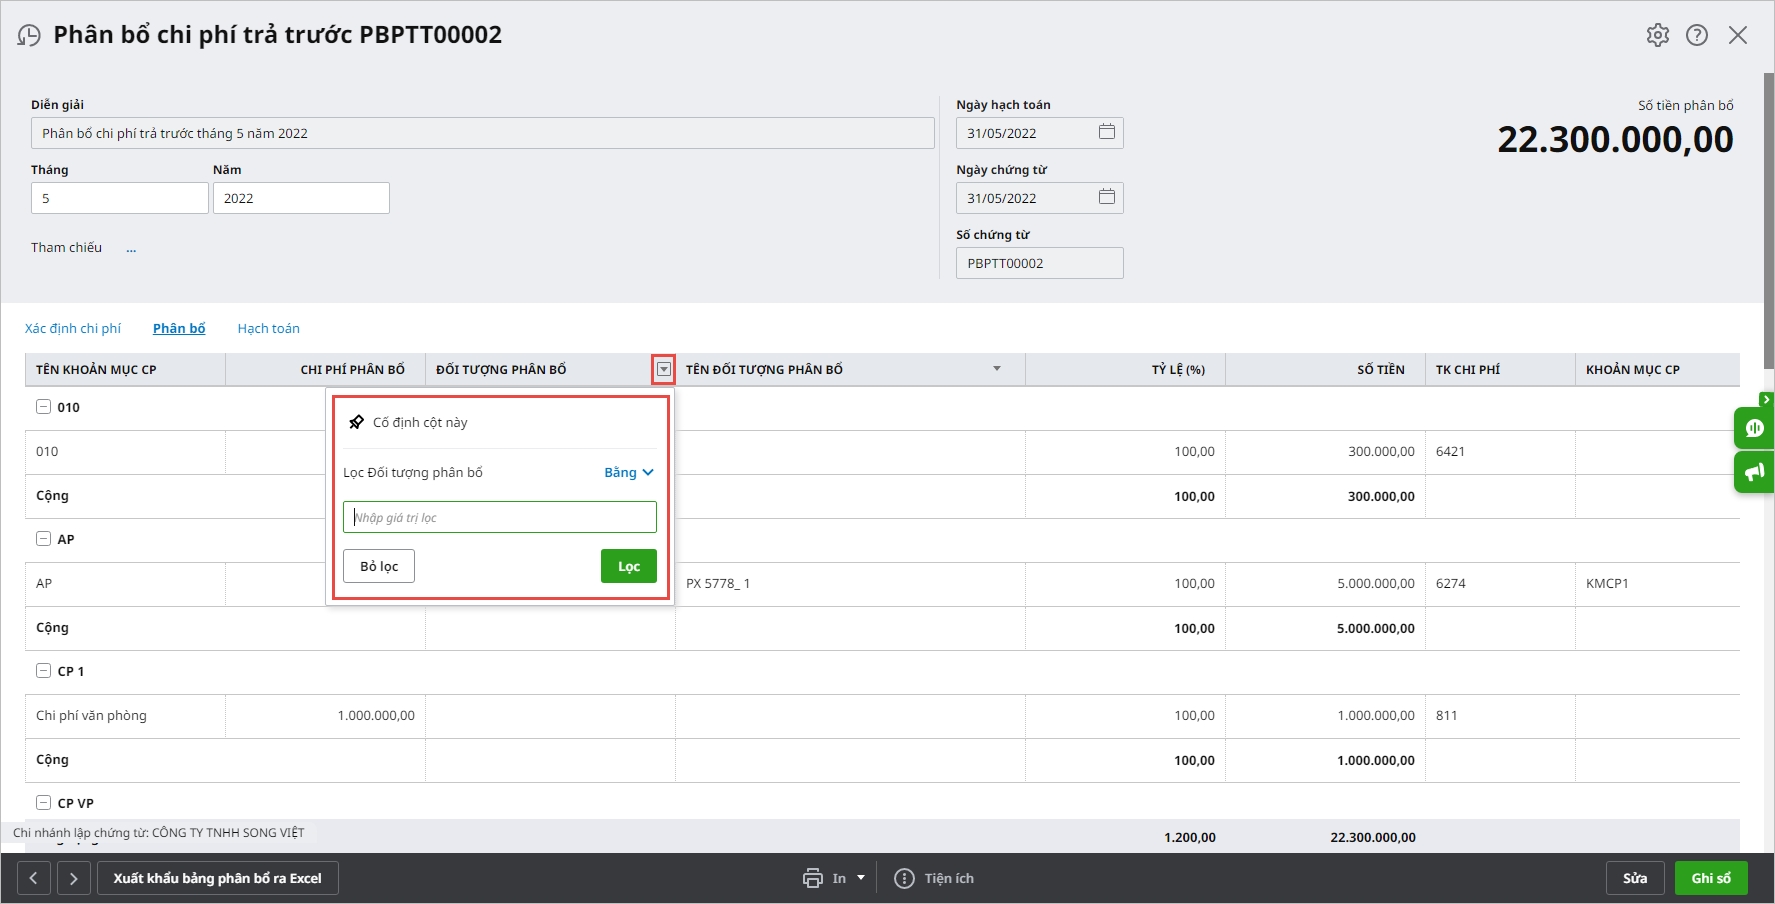The image size is (1775, 904).
Task: Open the Bằng filter condition dropdown
Action: (629, 472)
